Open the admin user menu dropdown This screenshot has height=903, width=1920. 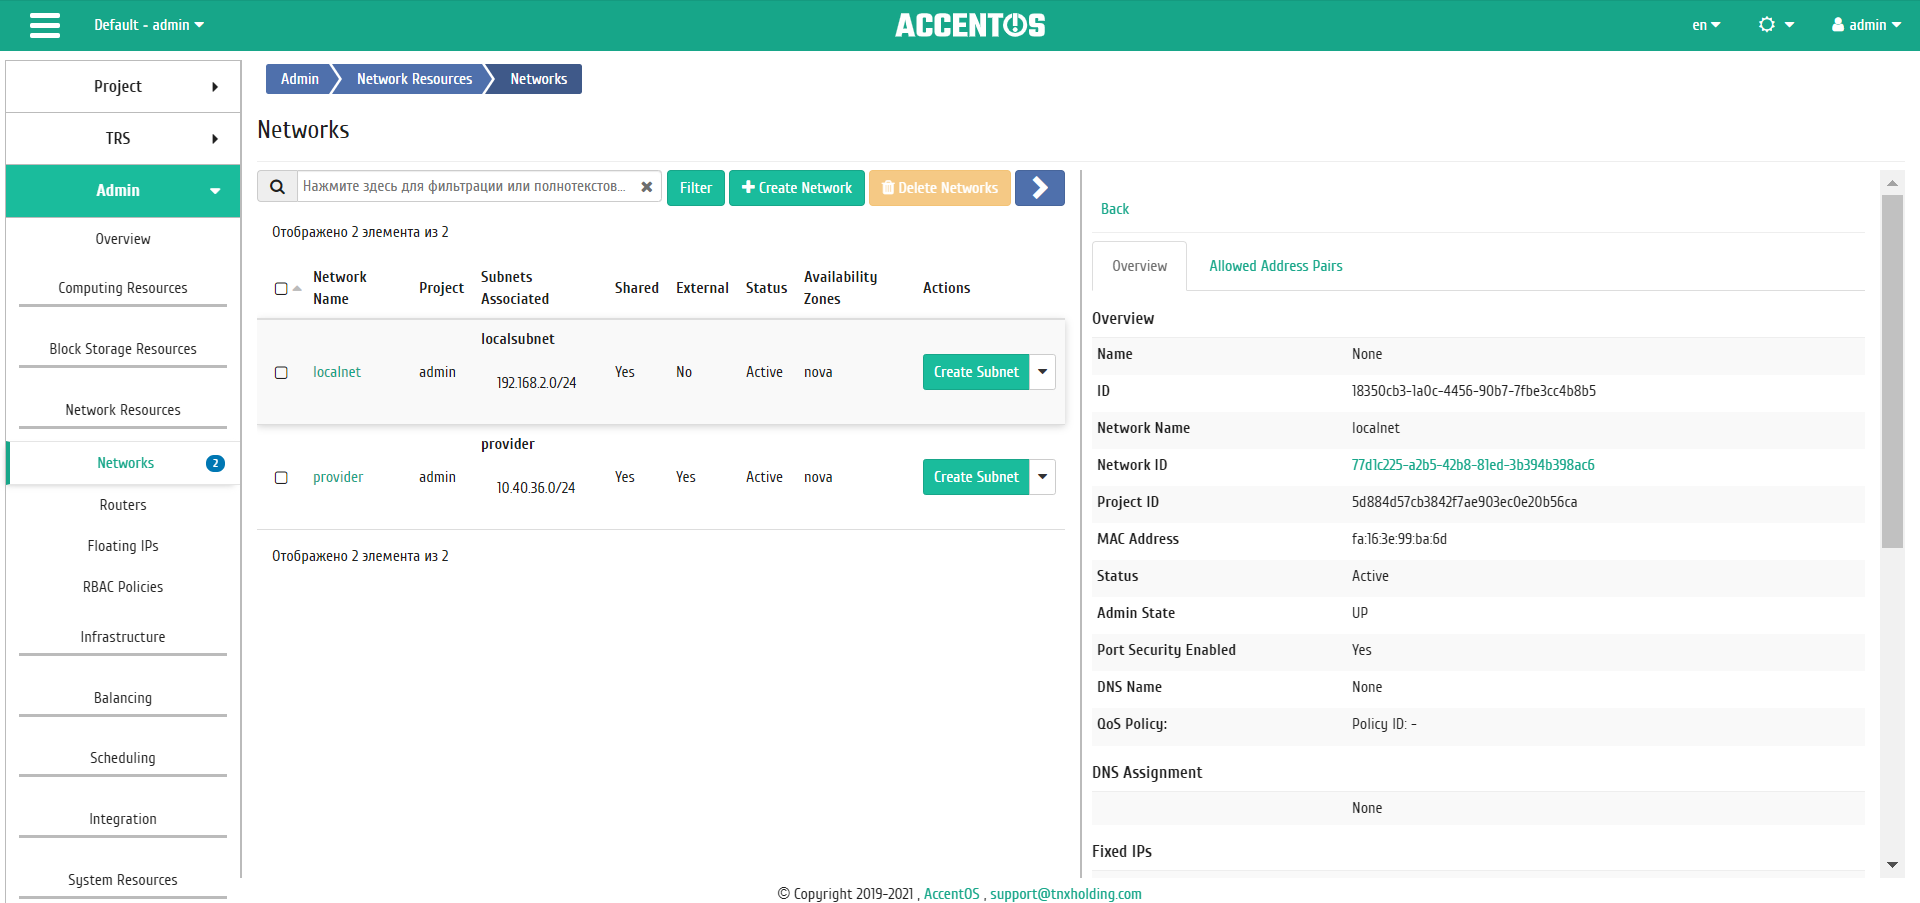pyautogui.click(x=1866, y=25)
